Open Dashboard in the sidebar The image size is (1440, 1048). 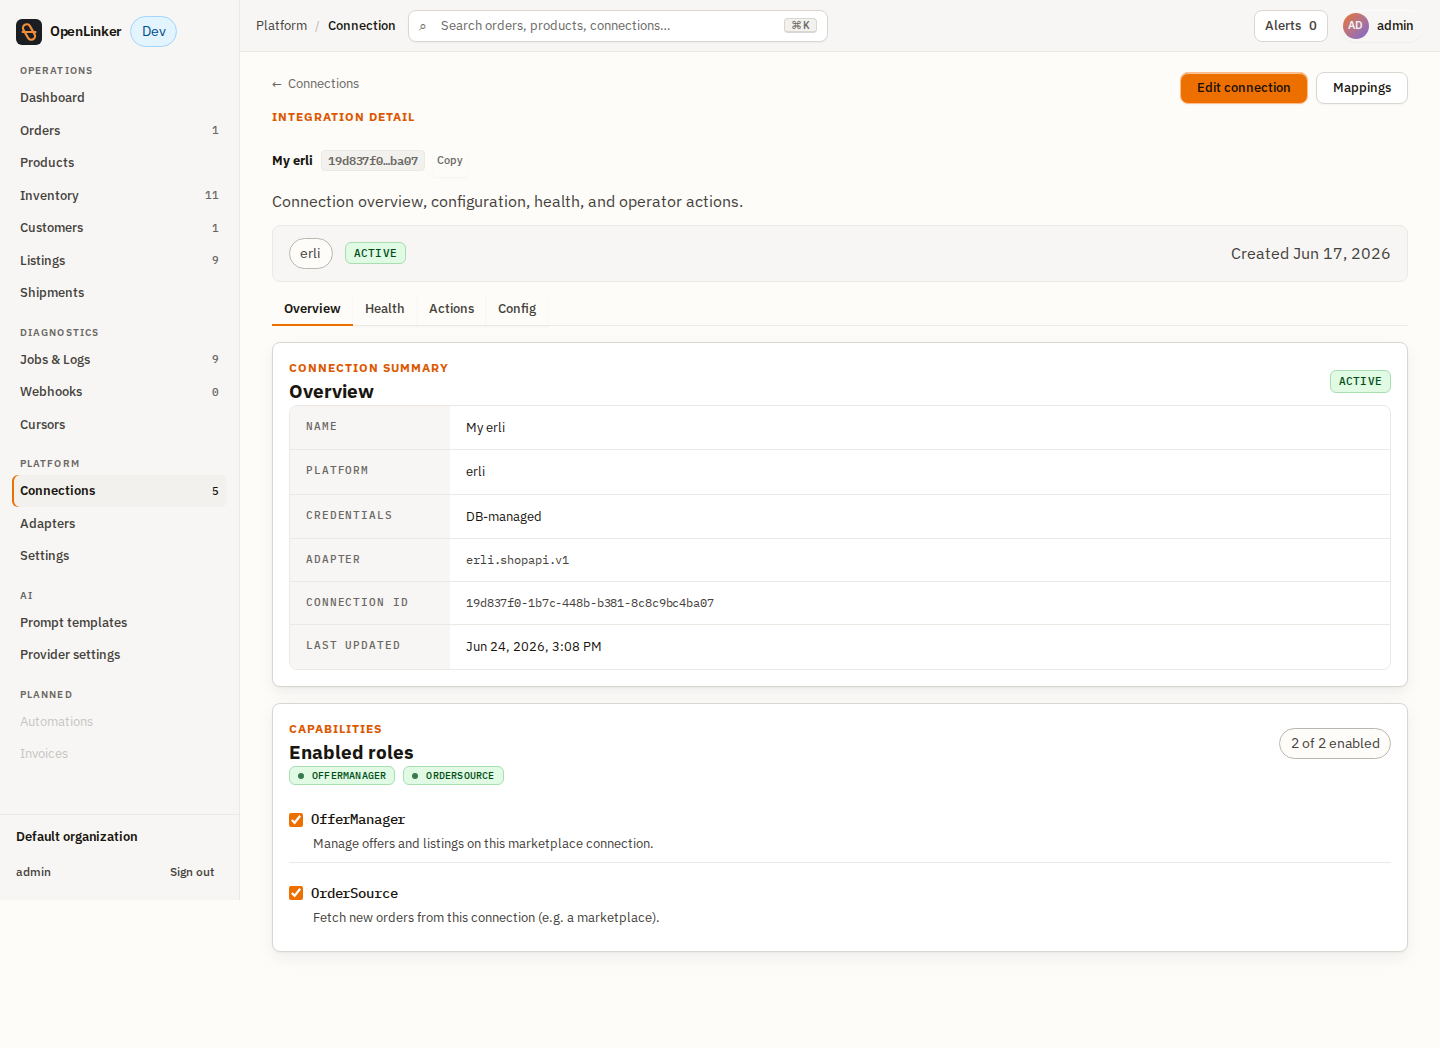[119, 98]
